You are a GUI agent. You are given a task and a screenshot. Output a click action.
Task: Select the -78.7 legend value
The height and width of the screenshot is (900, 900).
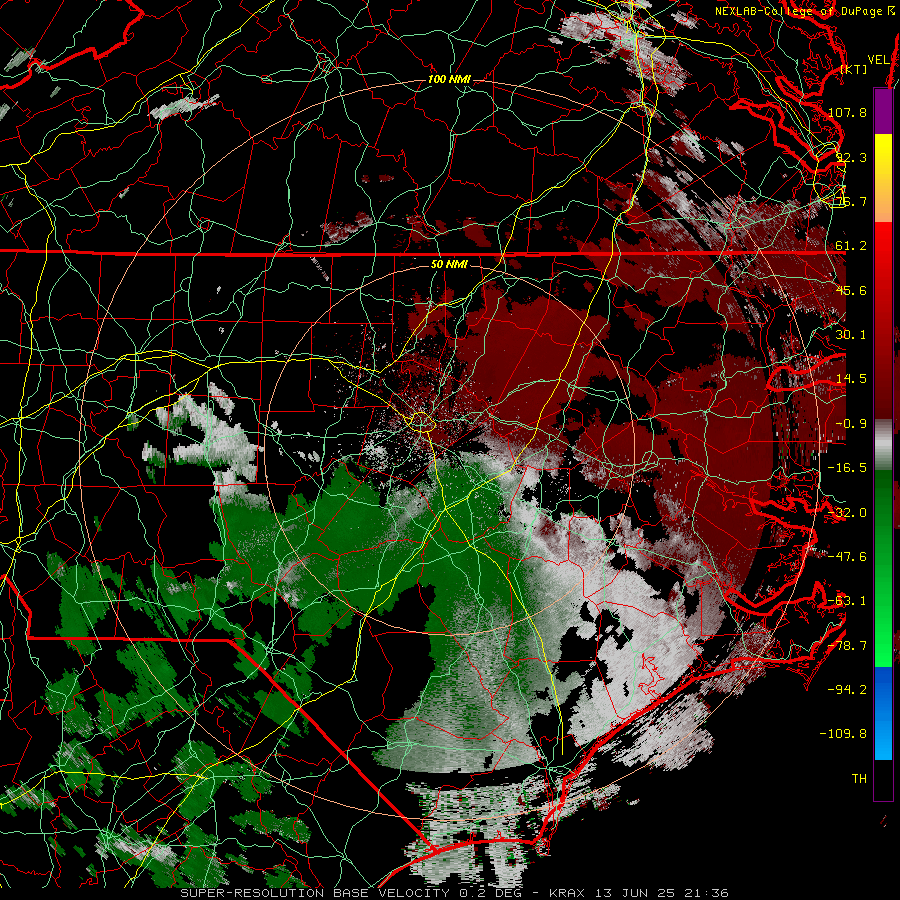coord(847,646)
